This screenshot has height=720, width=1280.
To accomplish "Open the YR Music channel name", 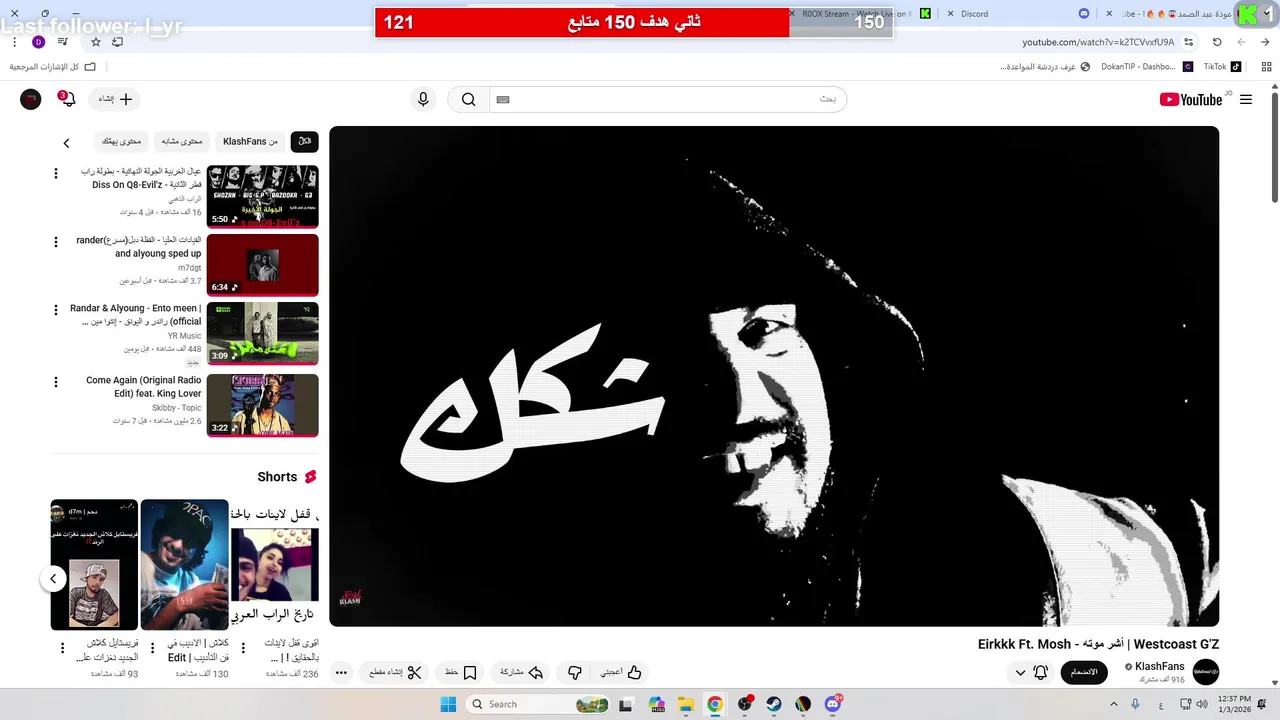I will [x=184, y=336].
